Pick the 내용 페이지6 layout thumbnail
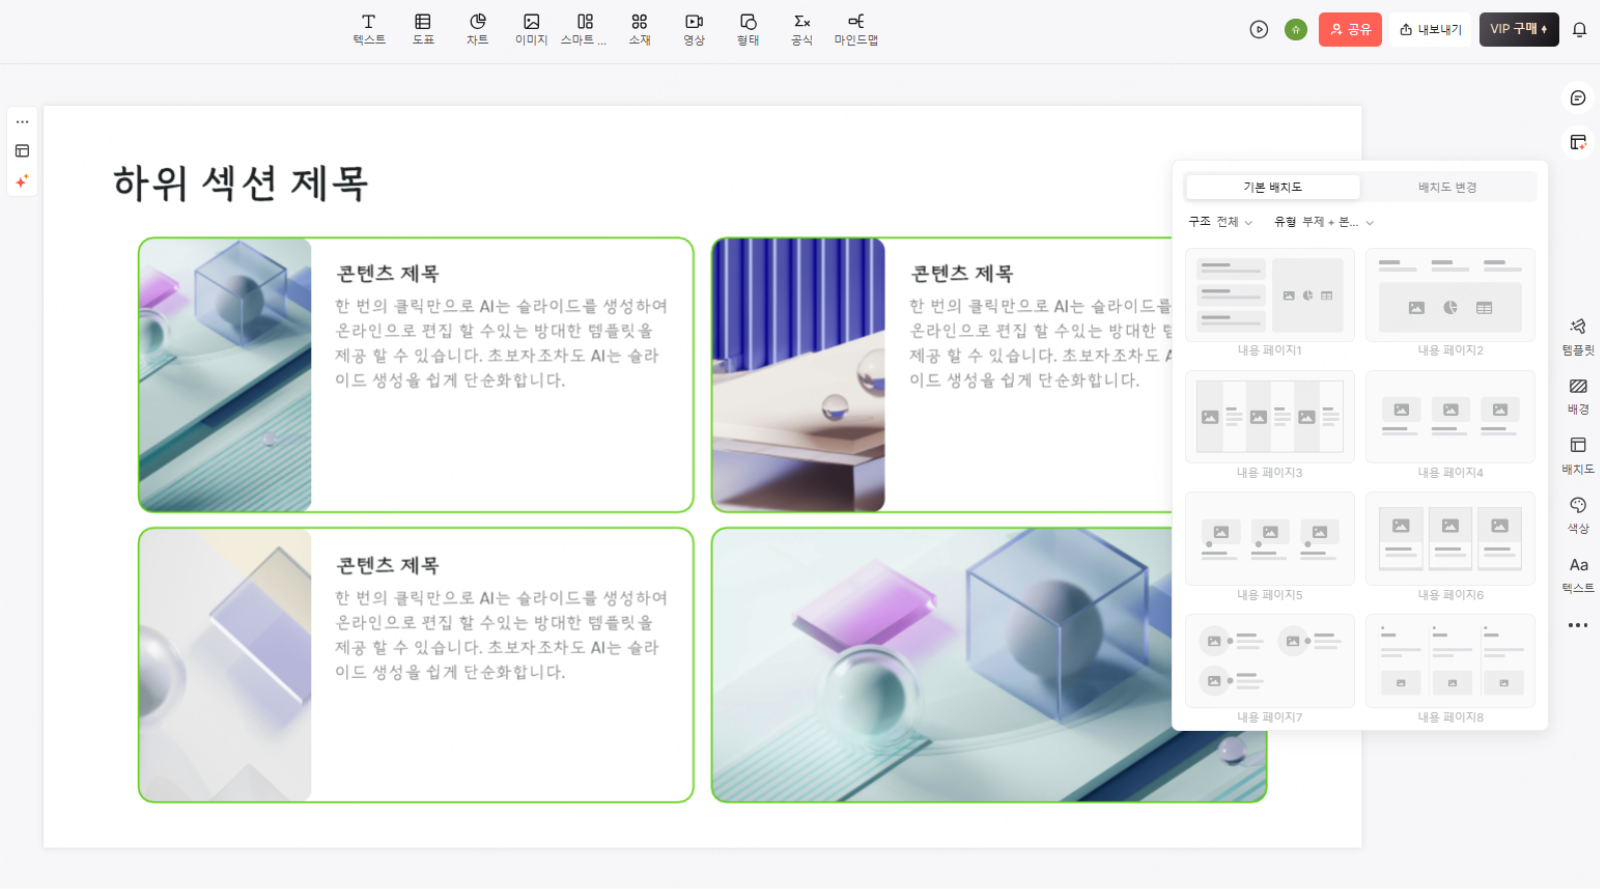The image size is (1600, 889). pyautogui.click(x=1450, y=539)
